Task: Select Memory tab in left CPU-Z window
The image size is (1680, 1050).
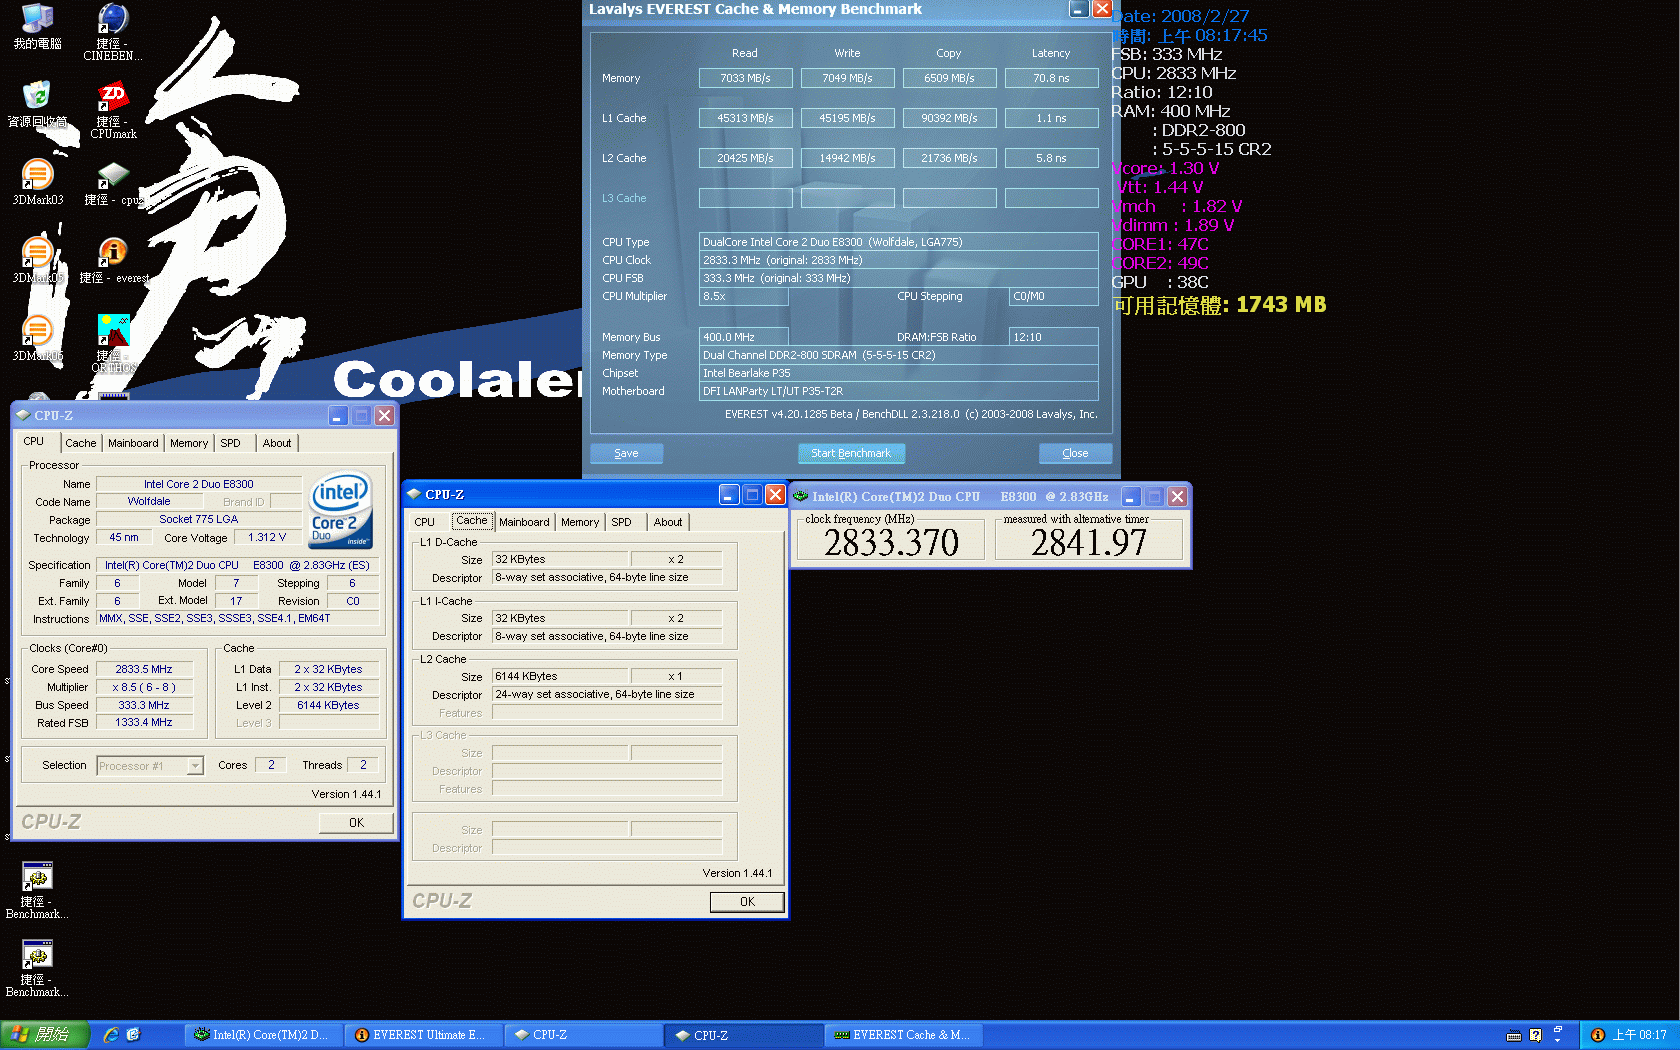Action: [189, 443]
